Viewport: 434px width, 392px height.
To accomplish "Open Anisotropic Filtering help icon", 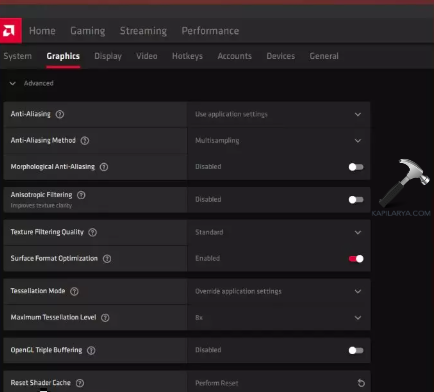I will (81, 195).
